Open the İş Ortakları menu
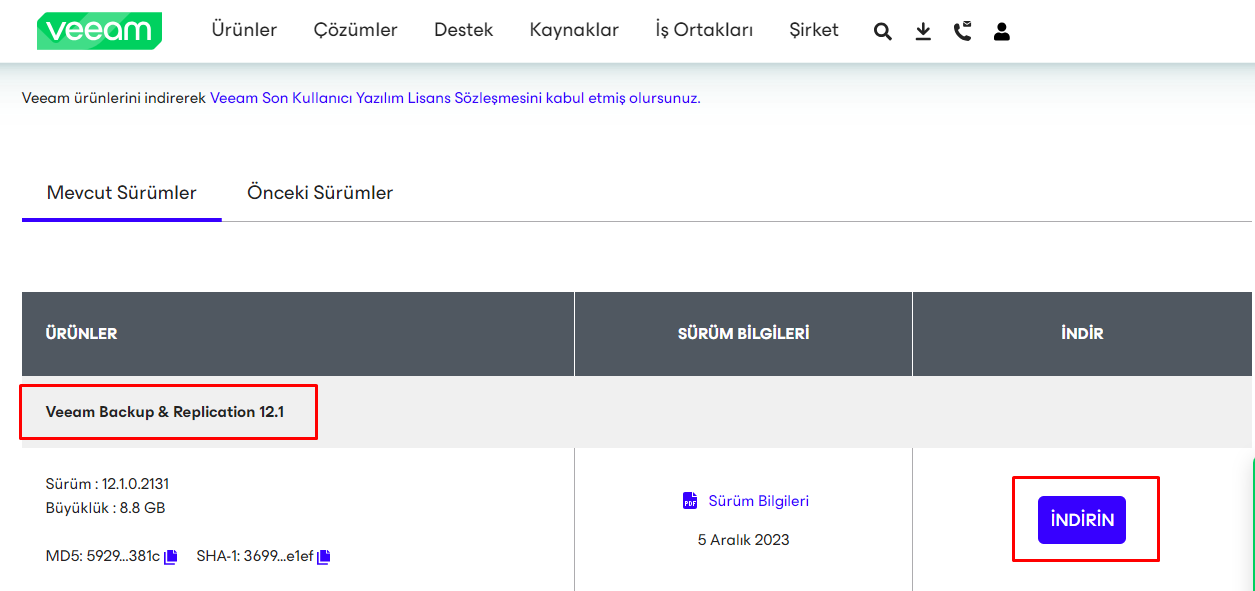The height and width of the screenshot is (591, 1255). pyautogui.click(x=704, y=30)
